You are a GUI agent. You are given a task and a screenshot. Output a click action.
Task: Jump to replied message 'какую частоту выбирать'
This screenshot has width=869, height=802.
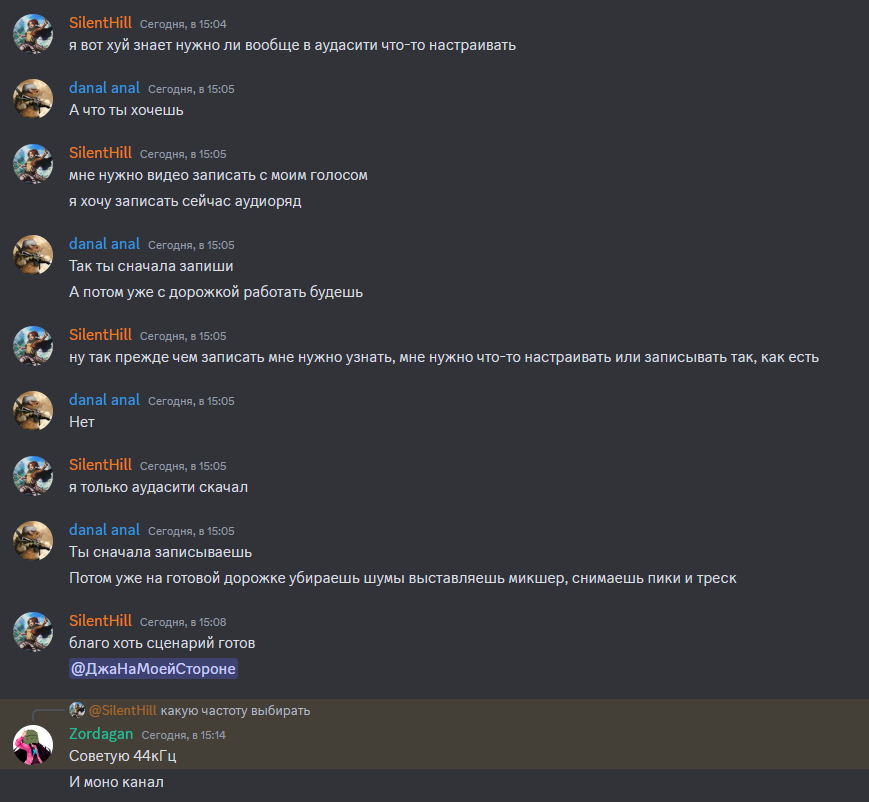[x=235, y=711]
